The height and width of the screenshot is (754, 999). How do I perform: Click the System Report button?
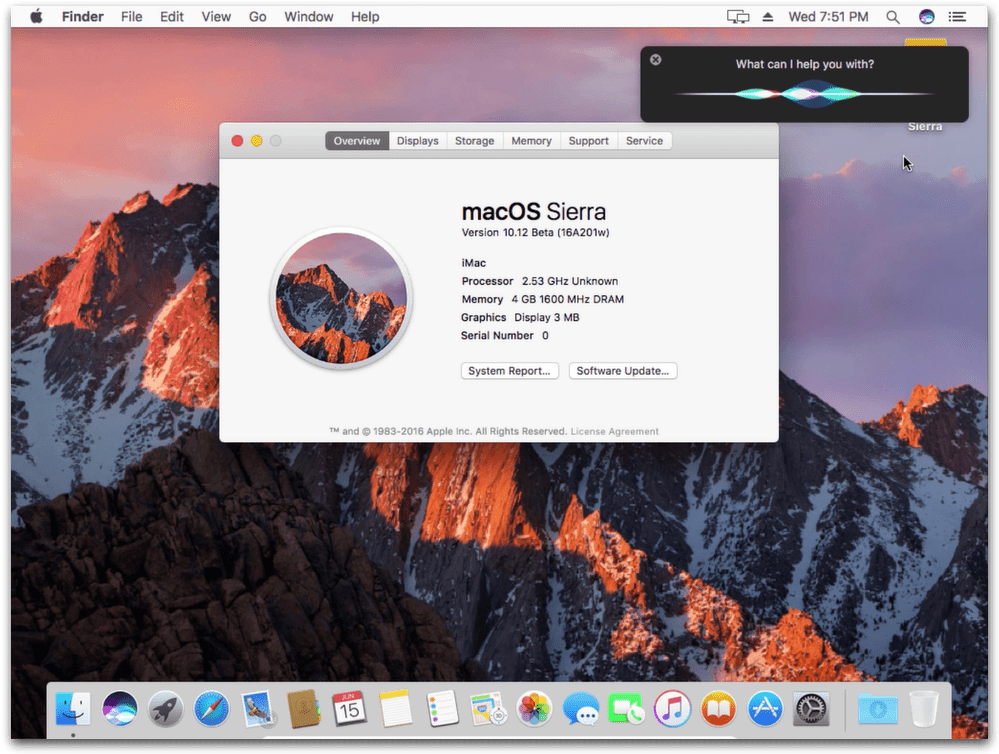click(510, 371)
